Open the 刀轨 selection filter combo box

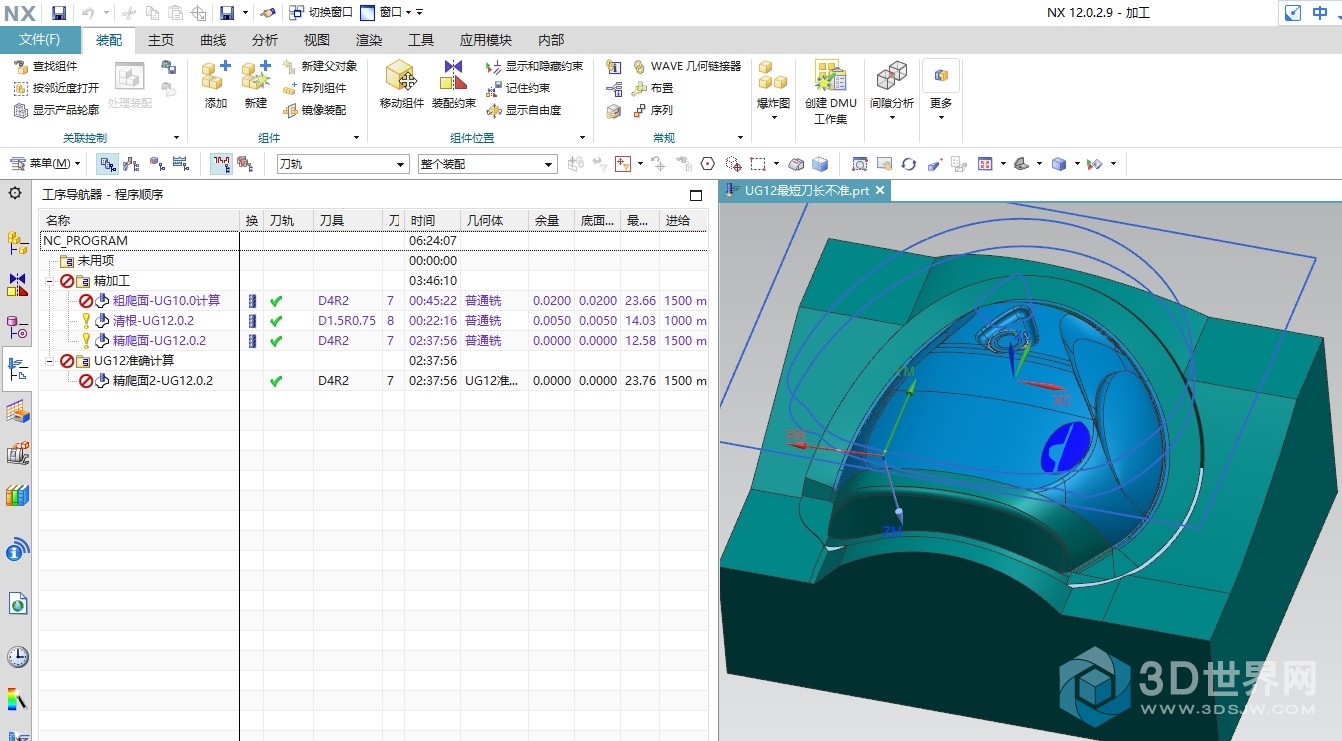(x=343, y=164)
